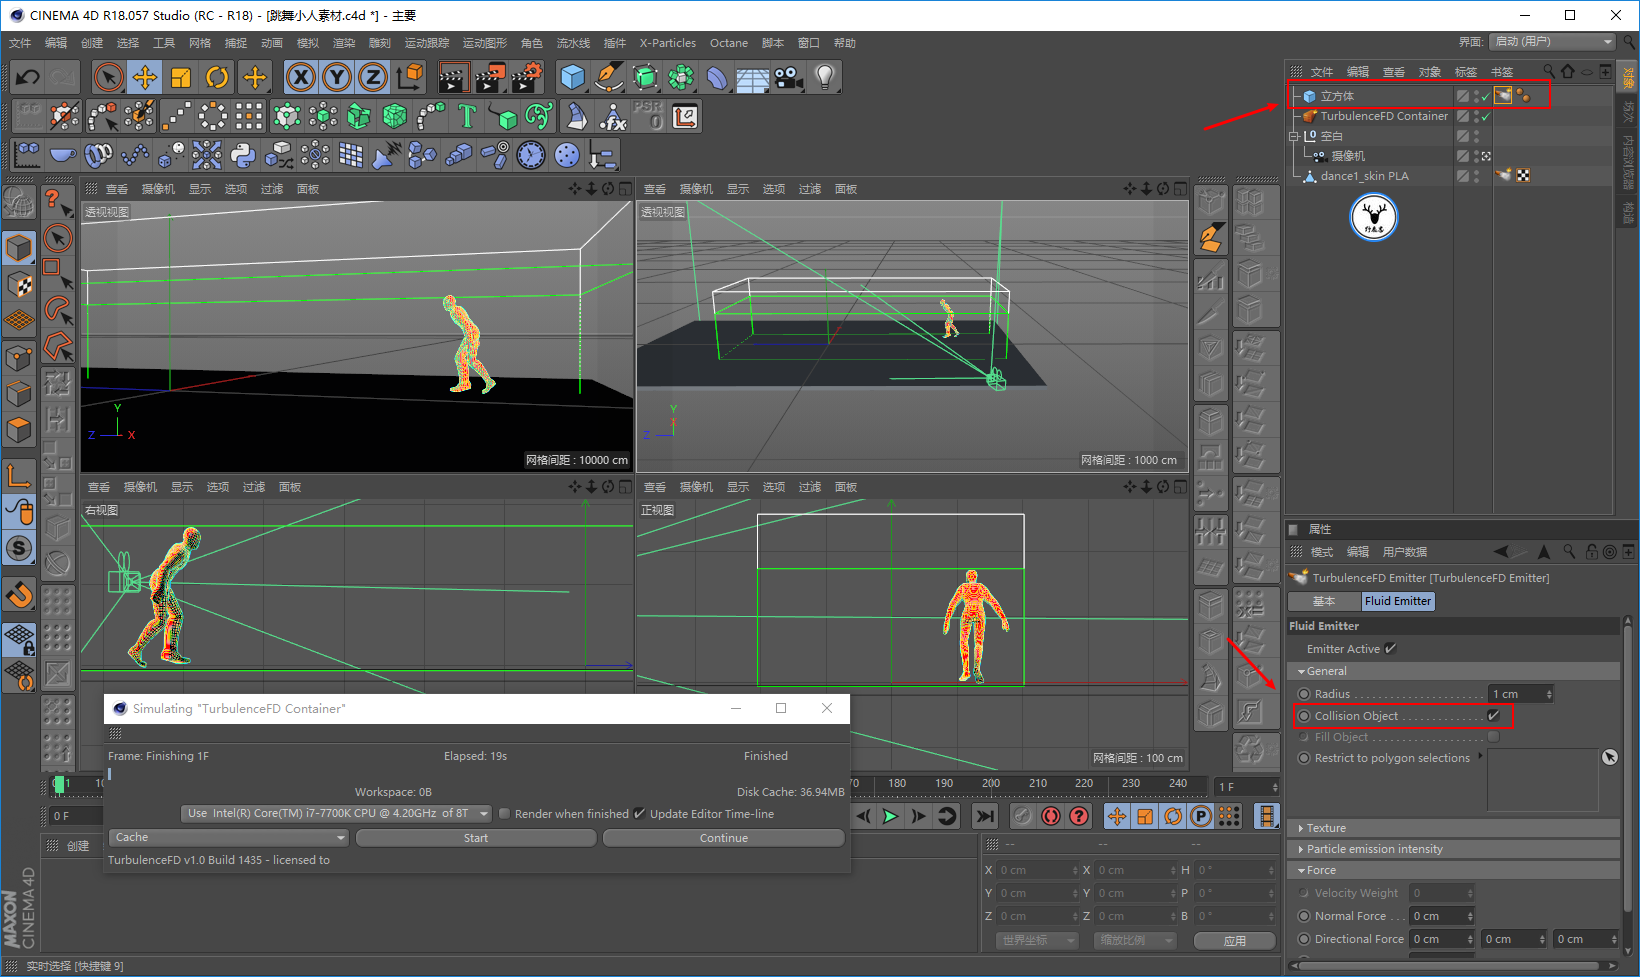This screenshot has height=977, width=1640.
Task: Select the dance1_skin PLA object
Action: click(1364, 176)
